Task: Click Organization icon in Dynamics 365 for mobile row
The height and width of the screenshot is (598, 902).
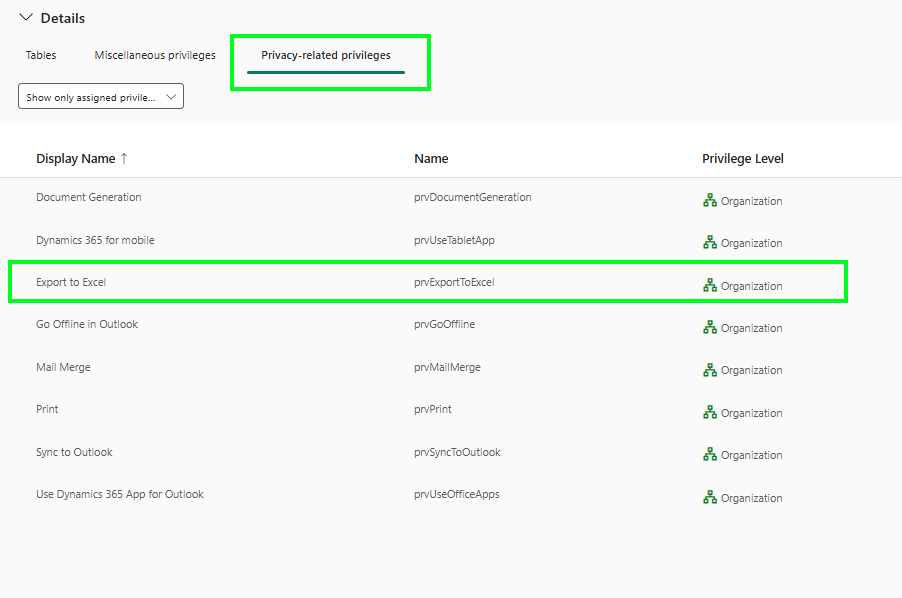Action: pos(710,242)
